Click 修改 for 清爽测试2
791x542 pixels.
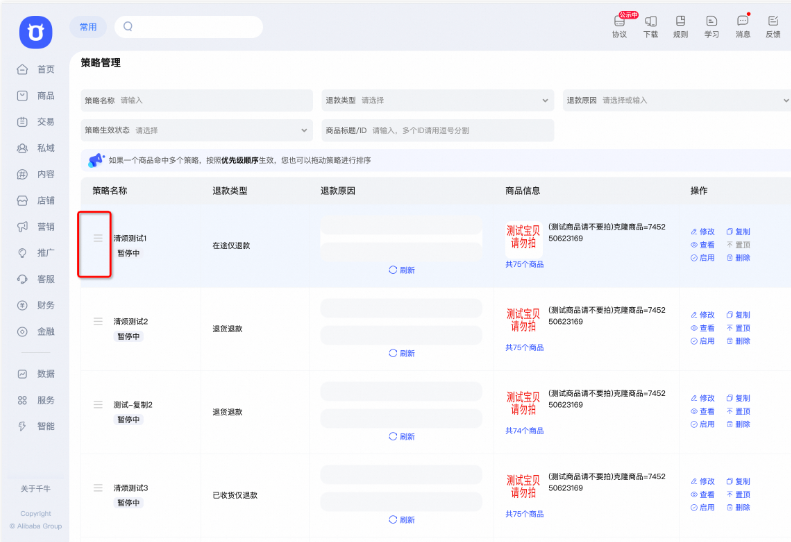pyautogui.click(x=703, y=315)
